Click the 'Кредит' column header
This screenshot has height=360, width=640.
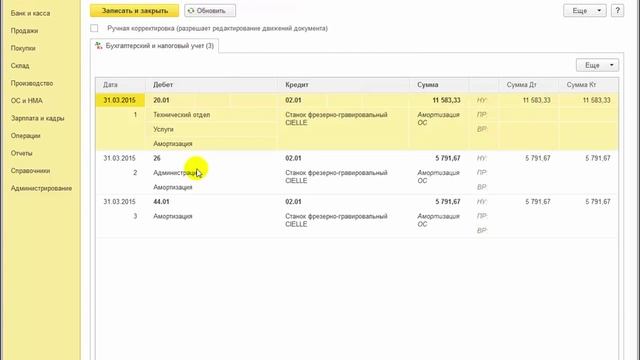point(343,85)
